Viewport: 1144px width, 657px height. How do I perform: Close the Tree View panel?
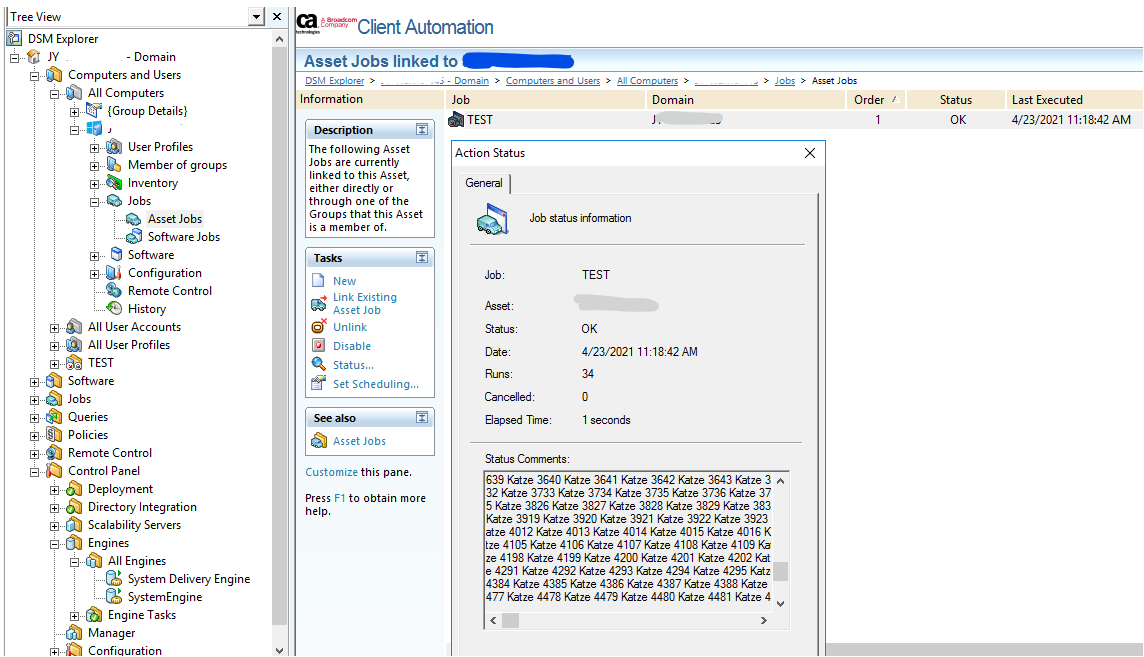click(x=277, y=16)
